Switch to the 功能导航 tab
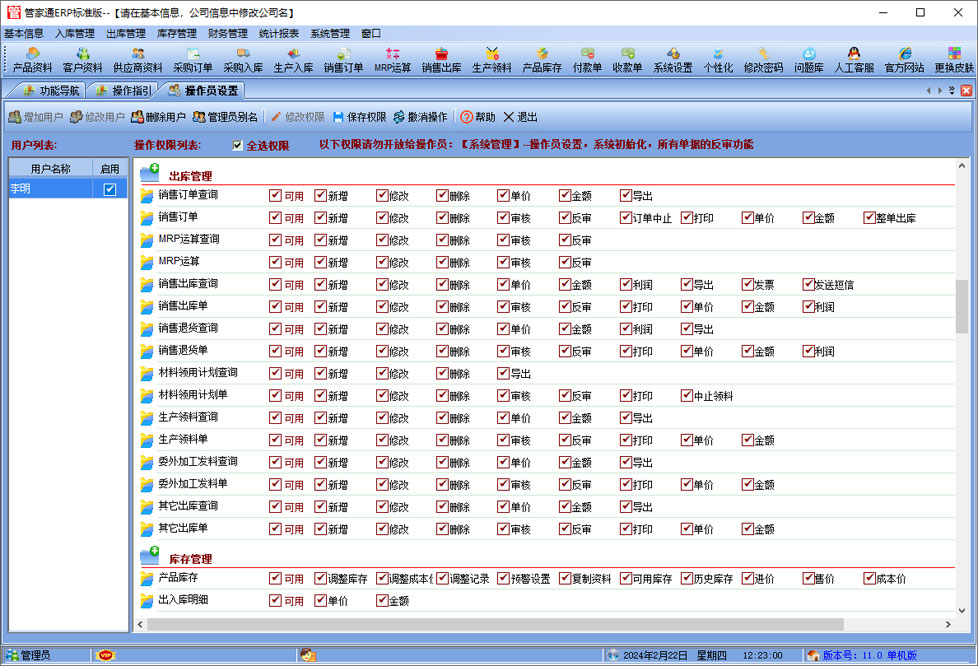This screenshot has width=978, height=666. tap(50, 91)
